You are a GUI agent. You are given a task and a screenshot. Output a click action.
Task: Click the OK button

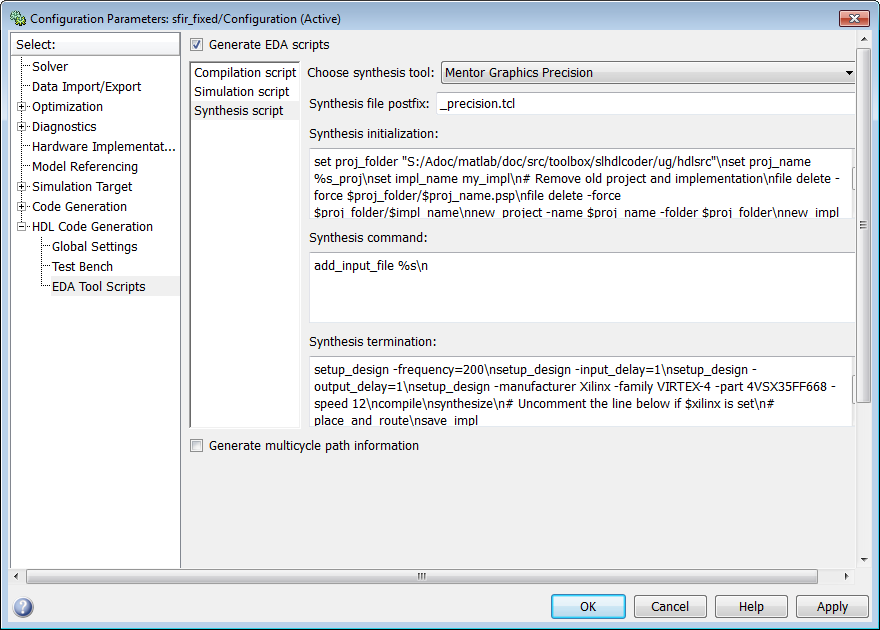(588, 606)
